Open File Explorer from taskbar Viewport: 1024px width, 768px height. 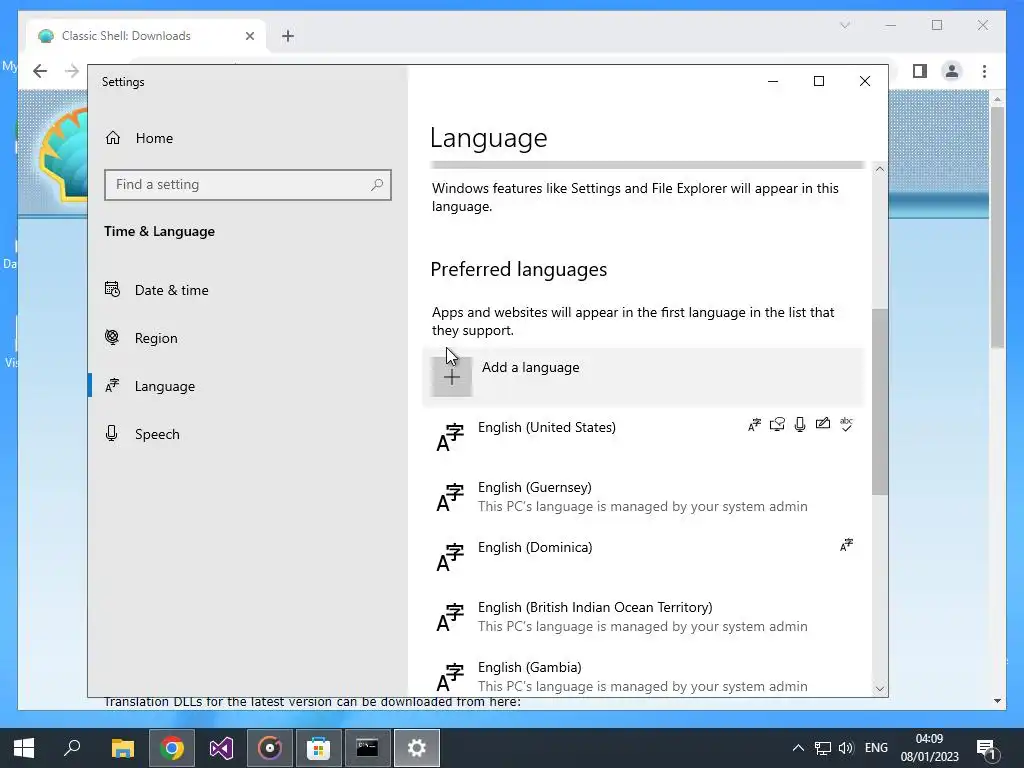[x=122, y=748]
